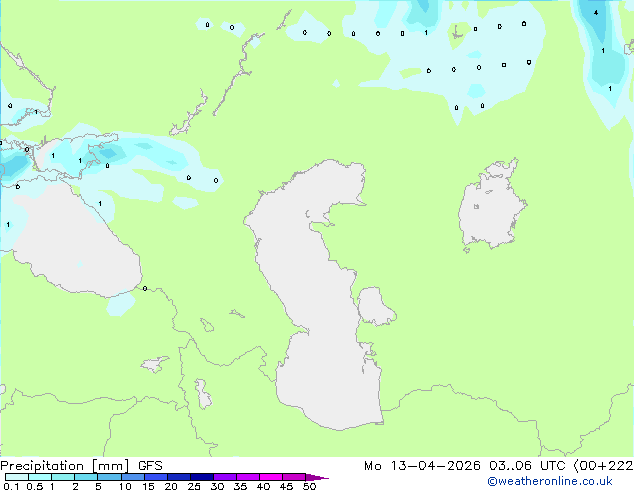Choose the dark navy 25 mm legend swatch
The width and height of the screenshot is (634, 490).
coord(202,477)
